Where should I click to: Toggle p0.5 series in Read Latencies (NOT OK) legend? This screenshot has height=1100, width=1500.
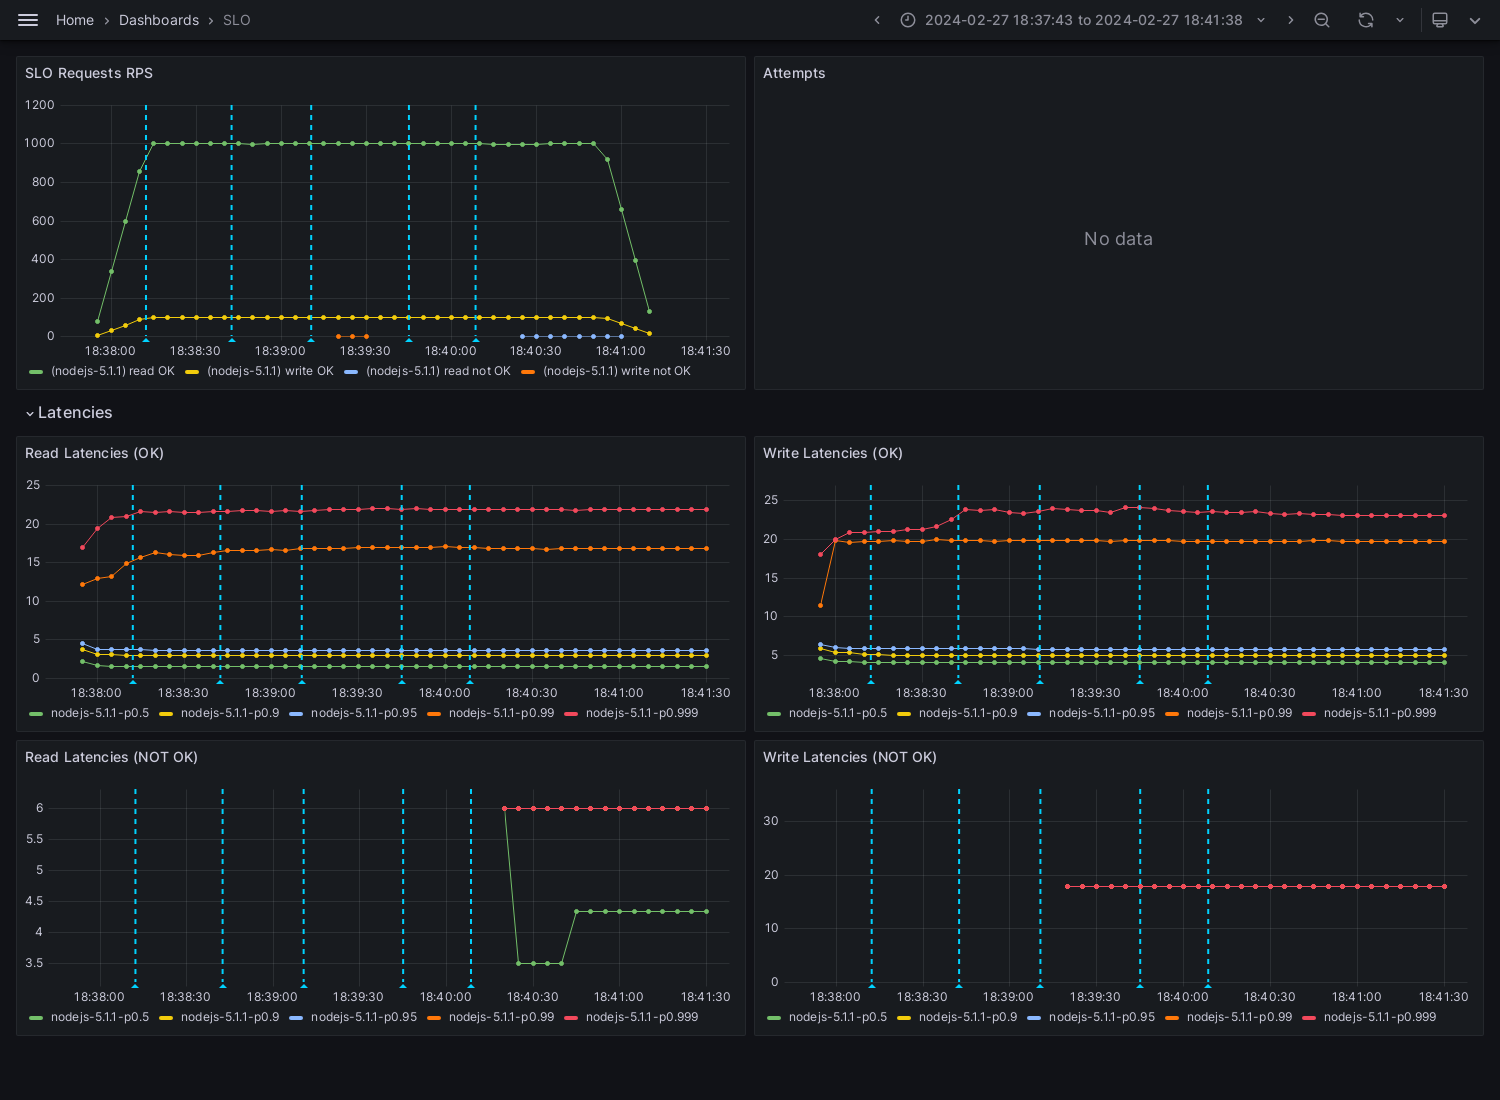click(x=100, y=1017)
